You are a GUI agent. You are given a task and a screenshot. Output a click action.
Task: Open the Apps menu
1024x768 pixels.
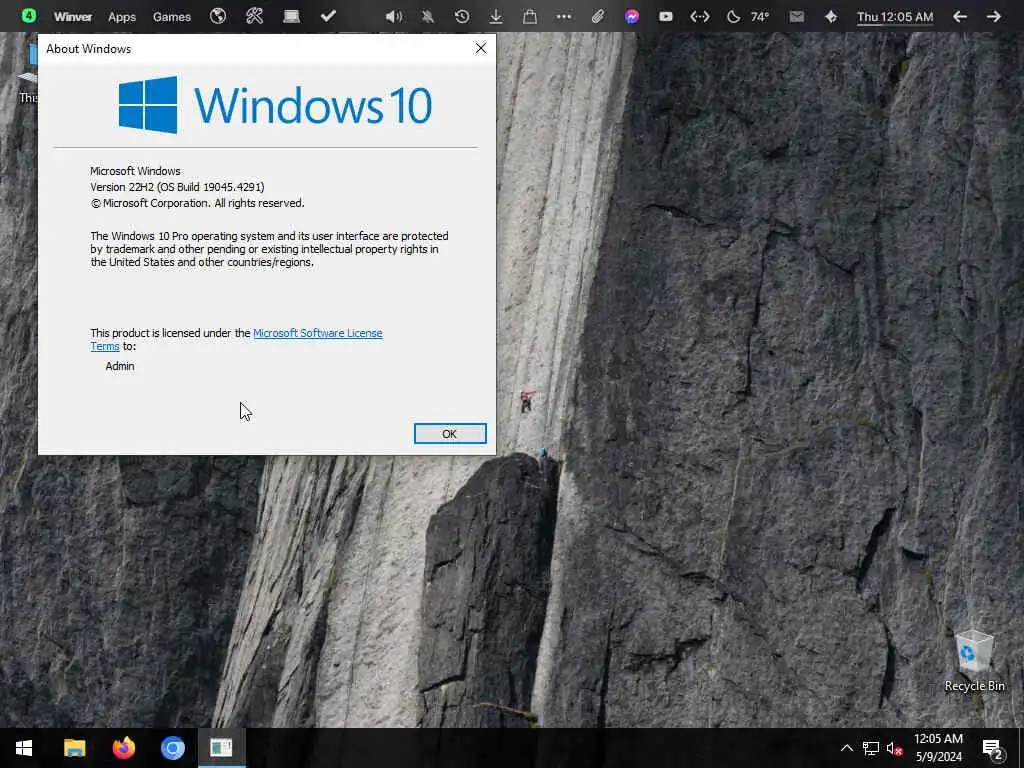pyautogui.click(x=121, y=17)
